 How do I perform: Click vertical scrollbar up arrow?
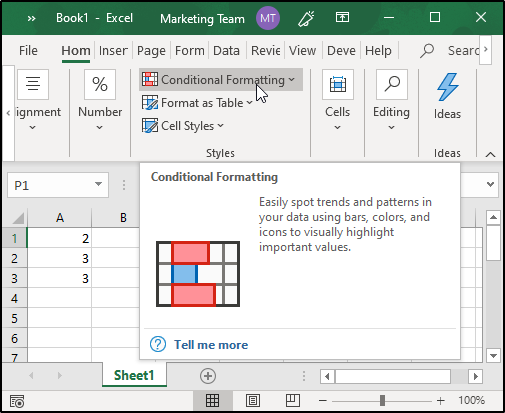tap(493, 218)
